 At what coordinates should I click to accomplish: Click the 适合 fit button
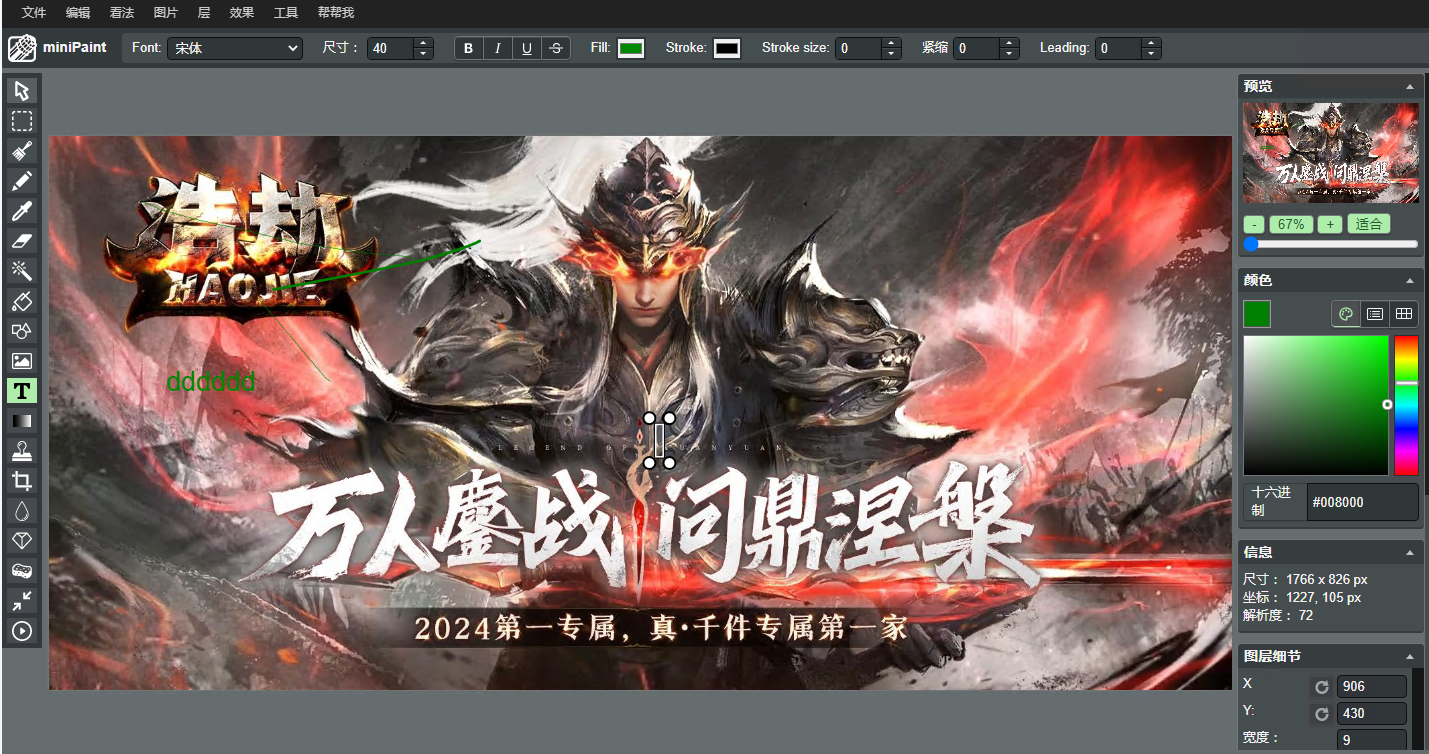click(x=1368, y=224)
